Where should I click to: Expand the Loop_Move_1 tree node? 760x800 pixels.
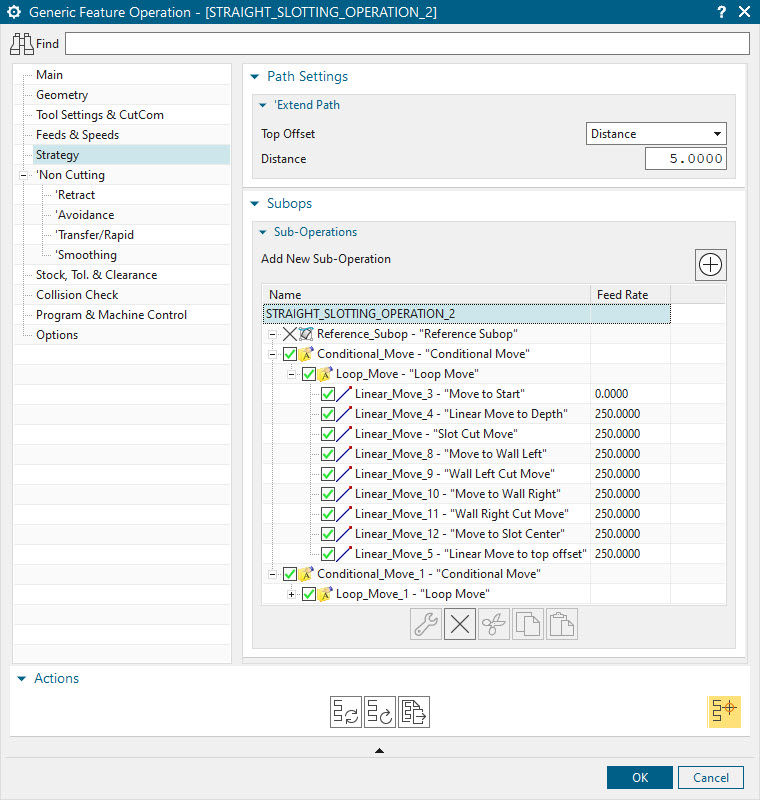(292, 594)
